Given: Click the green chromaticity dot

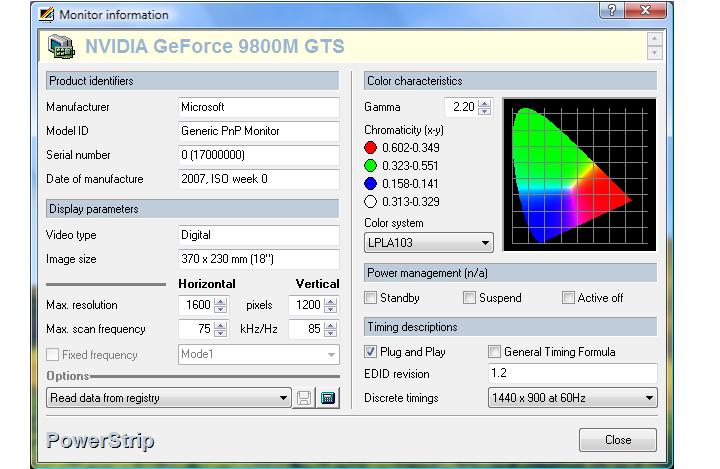Looking at the screenshot, I should 371,165.
